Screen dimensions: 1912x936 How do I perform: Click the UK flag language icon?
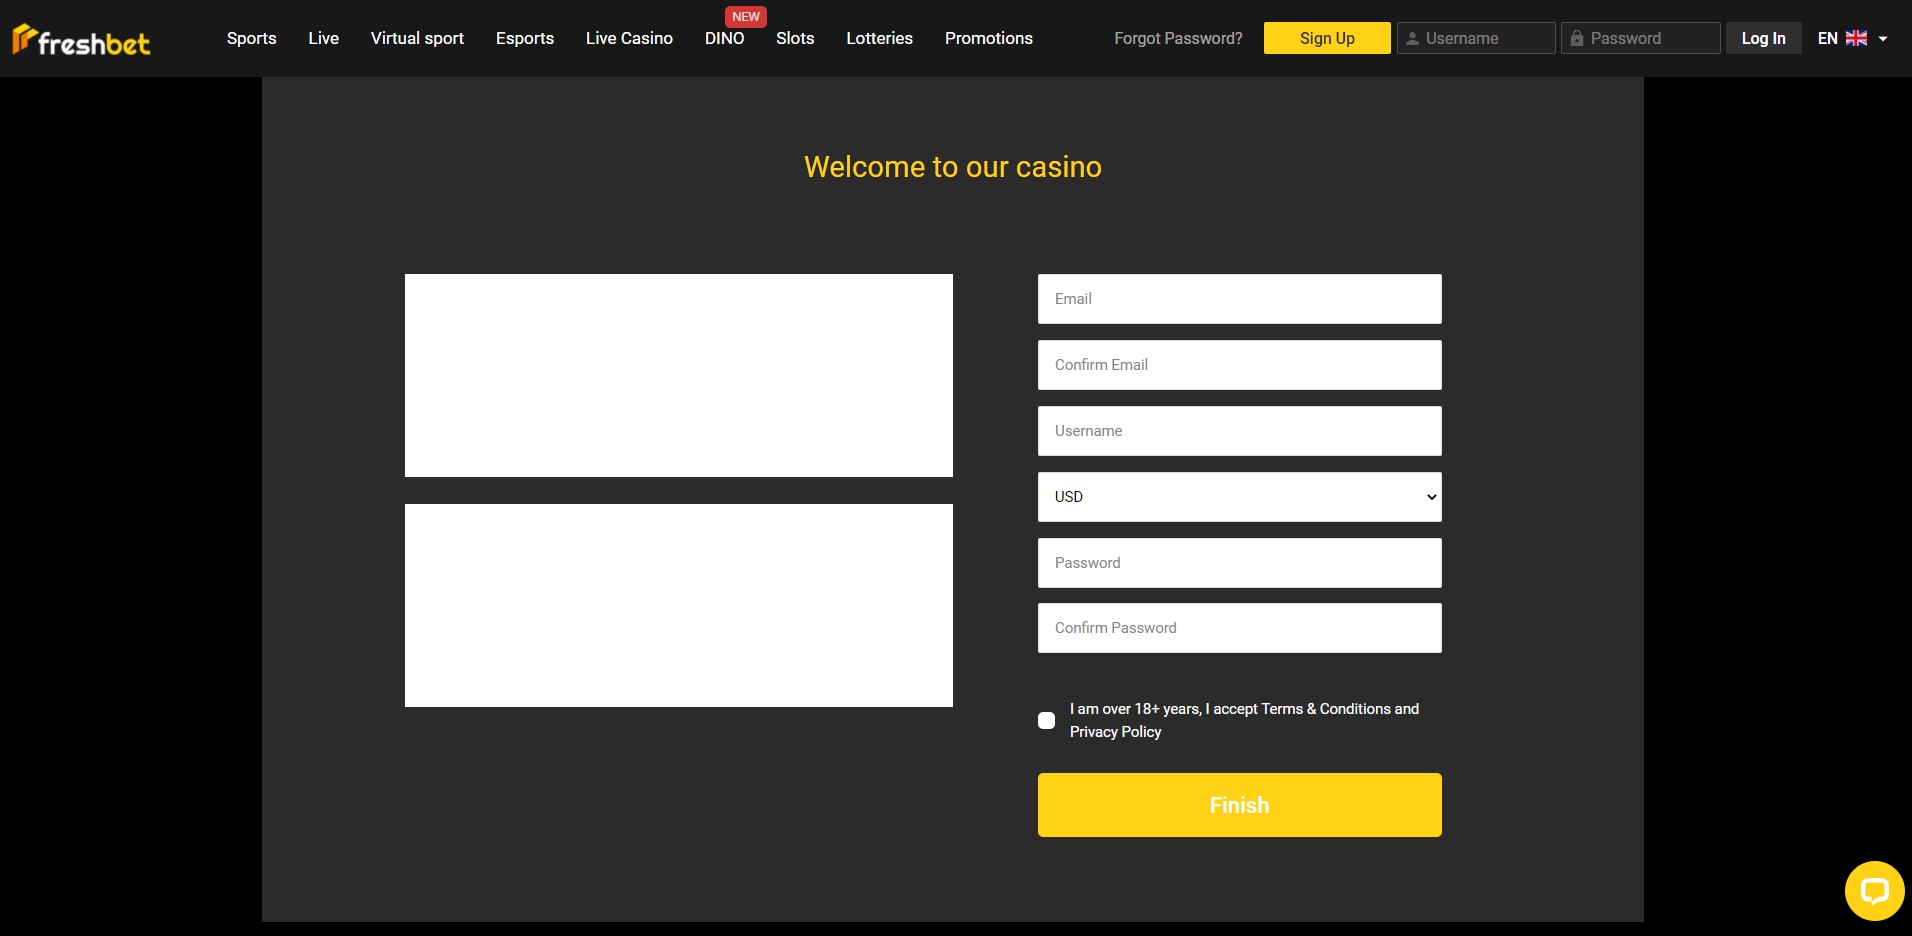tap(1856, 38)
